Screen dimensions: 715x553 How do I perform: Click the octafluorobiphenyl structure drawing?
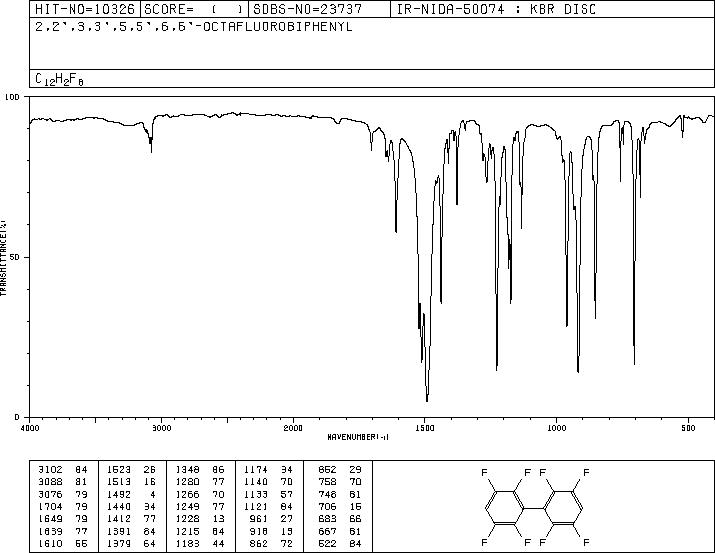point(535,507)
